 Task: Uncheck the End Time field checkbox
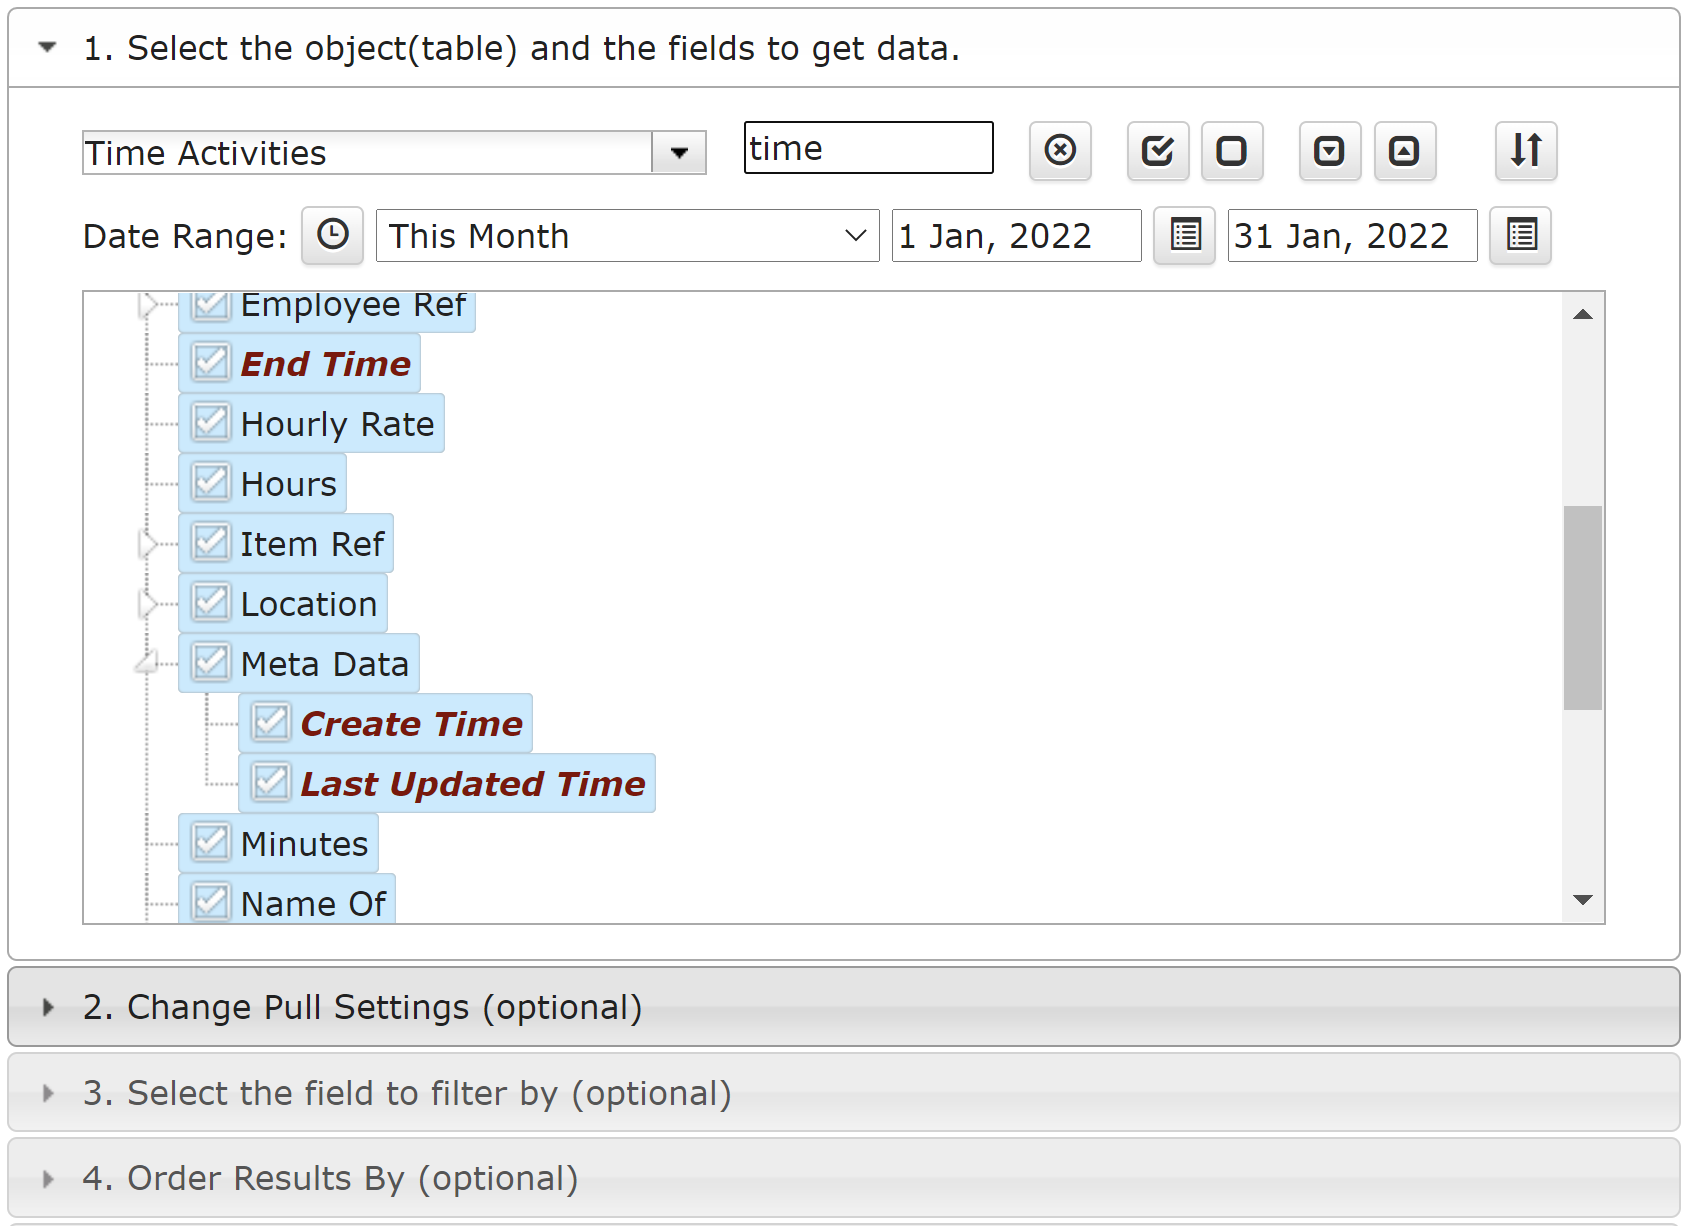coord(211,362)
